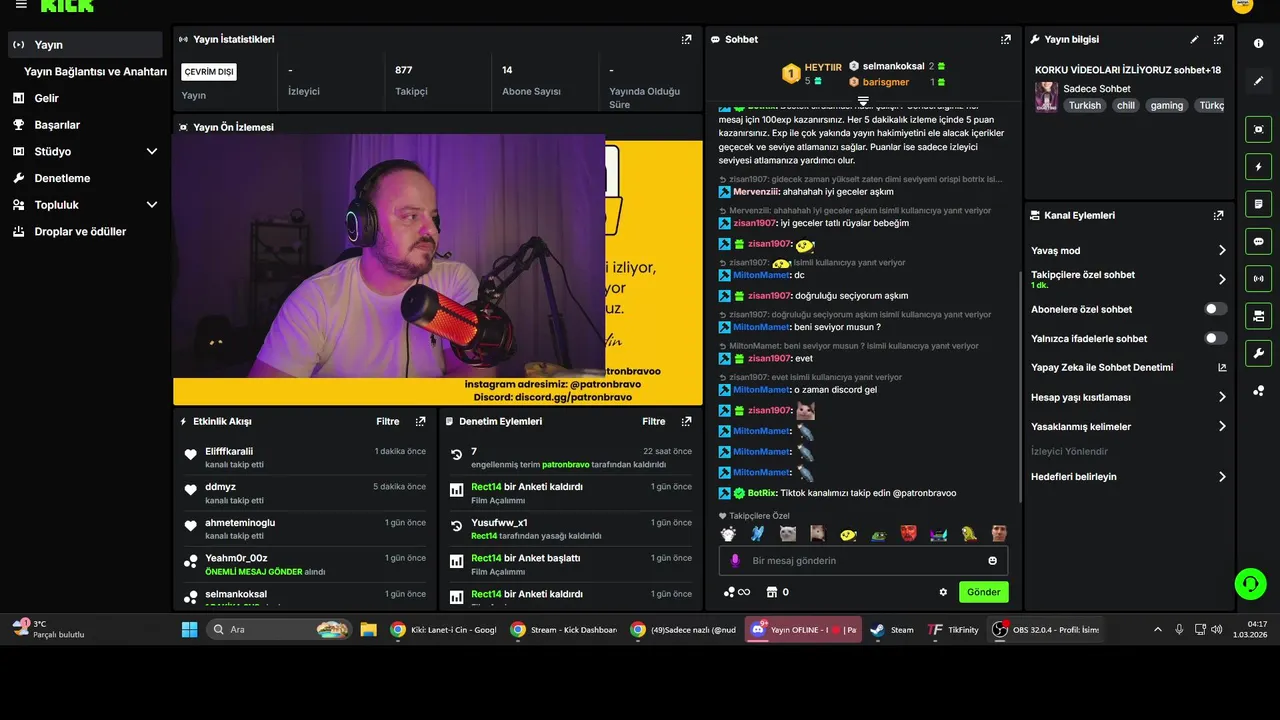Click the channel points infinity icon
1280x720 pixels.
coord(737,592)
